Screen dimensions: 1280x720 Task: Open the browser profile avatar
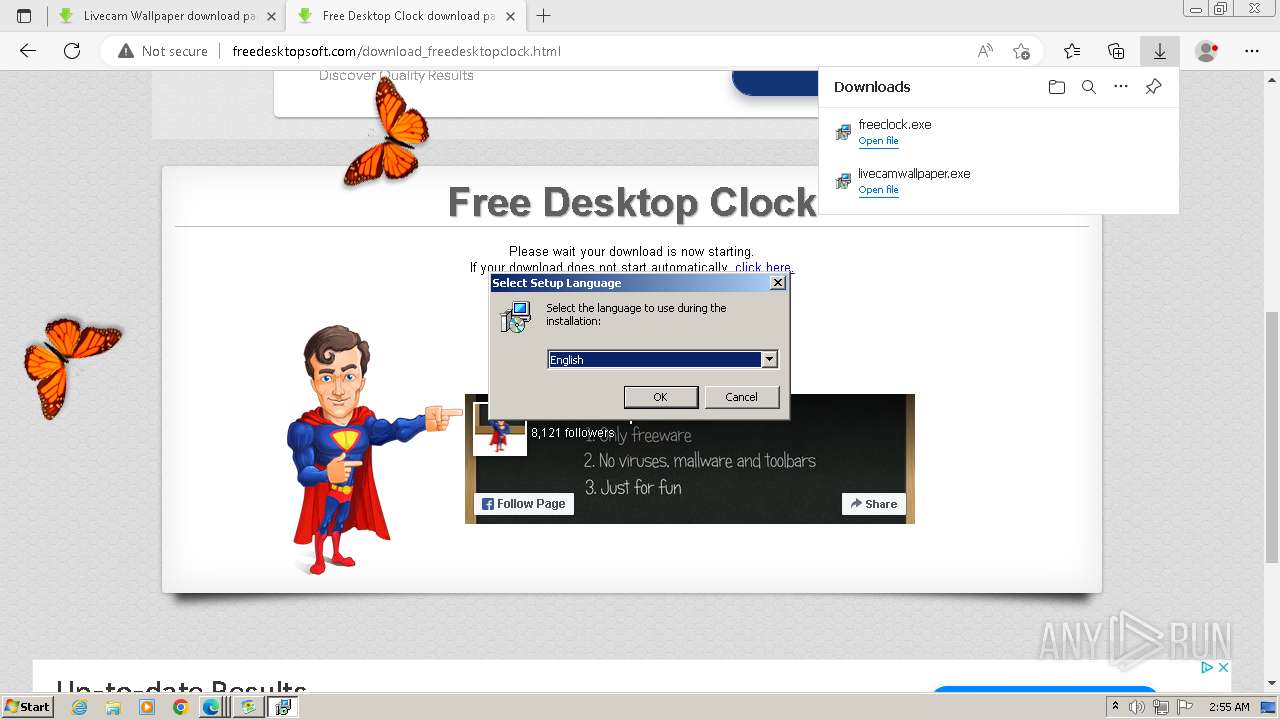coord(1207,51)
